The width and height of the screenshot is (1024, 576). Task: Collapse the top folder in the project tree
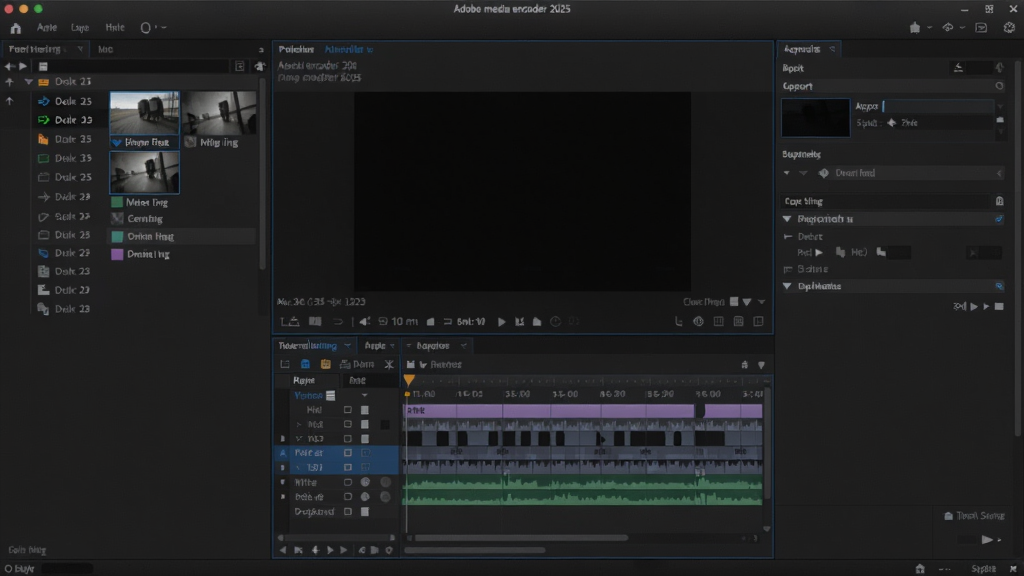click(28, 82)
